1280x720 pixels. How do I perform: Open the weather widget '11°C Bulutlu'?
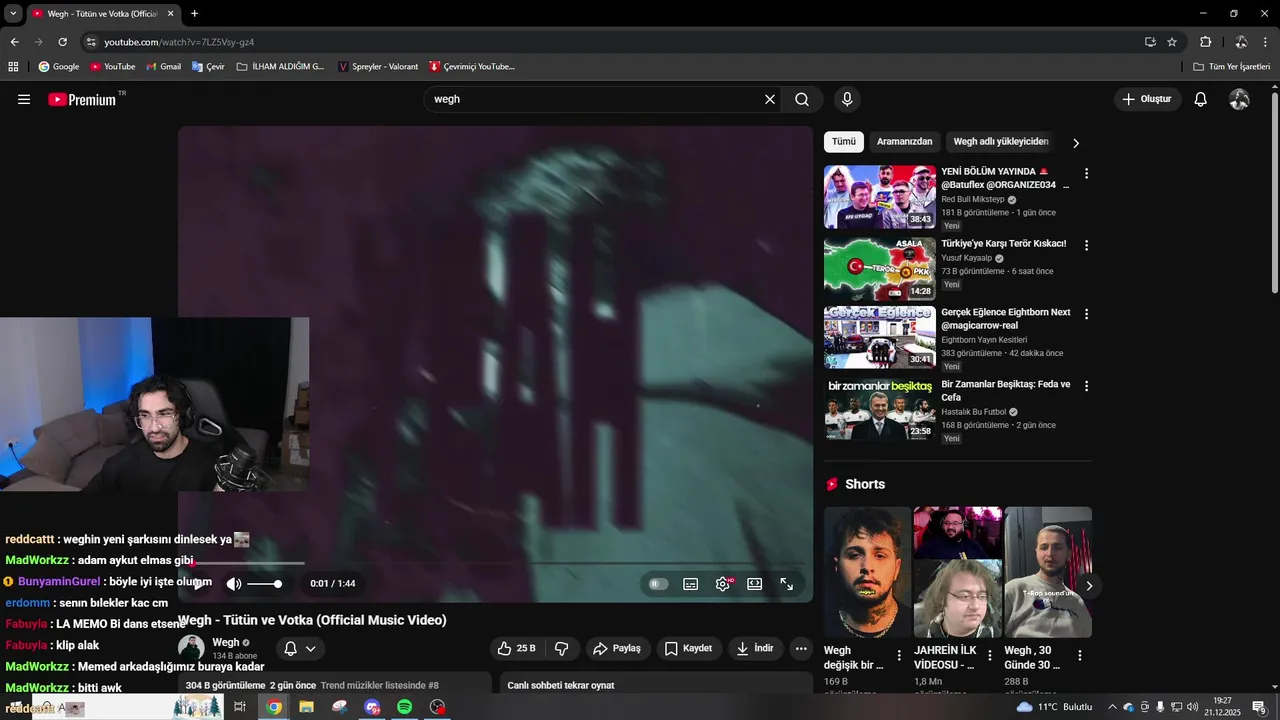click(x=1055, y=707)
